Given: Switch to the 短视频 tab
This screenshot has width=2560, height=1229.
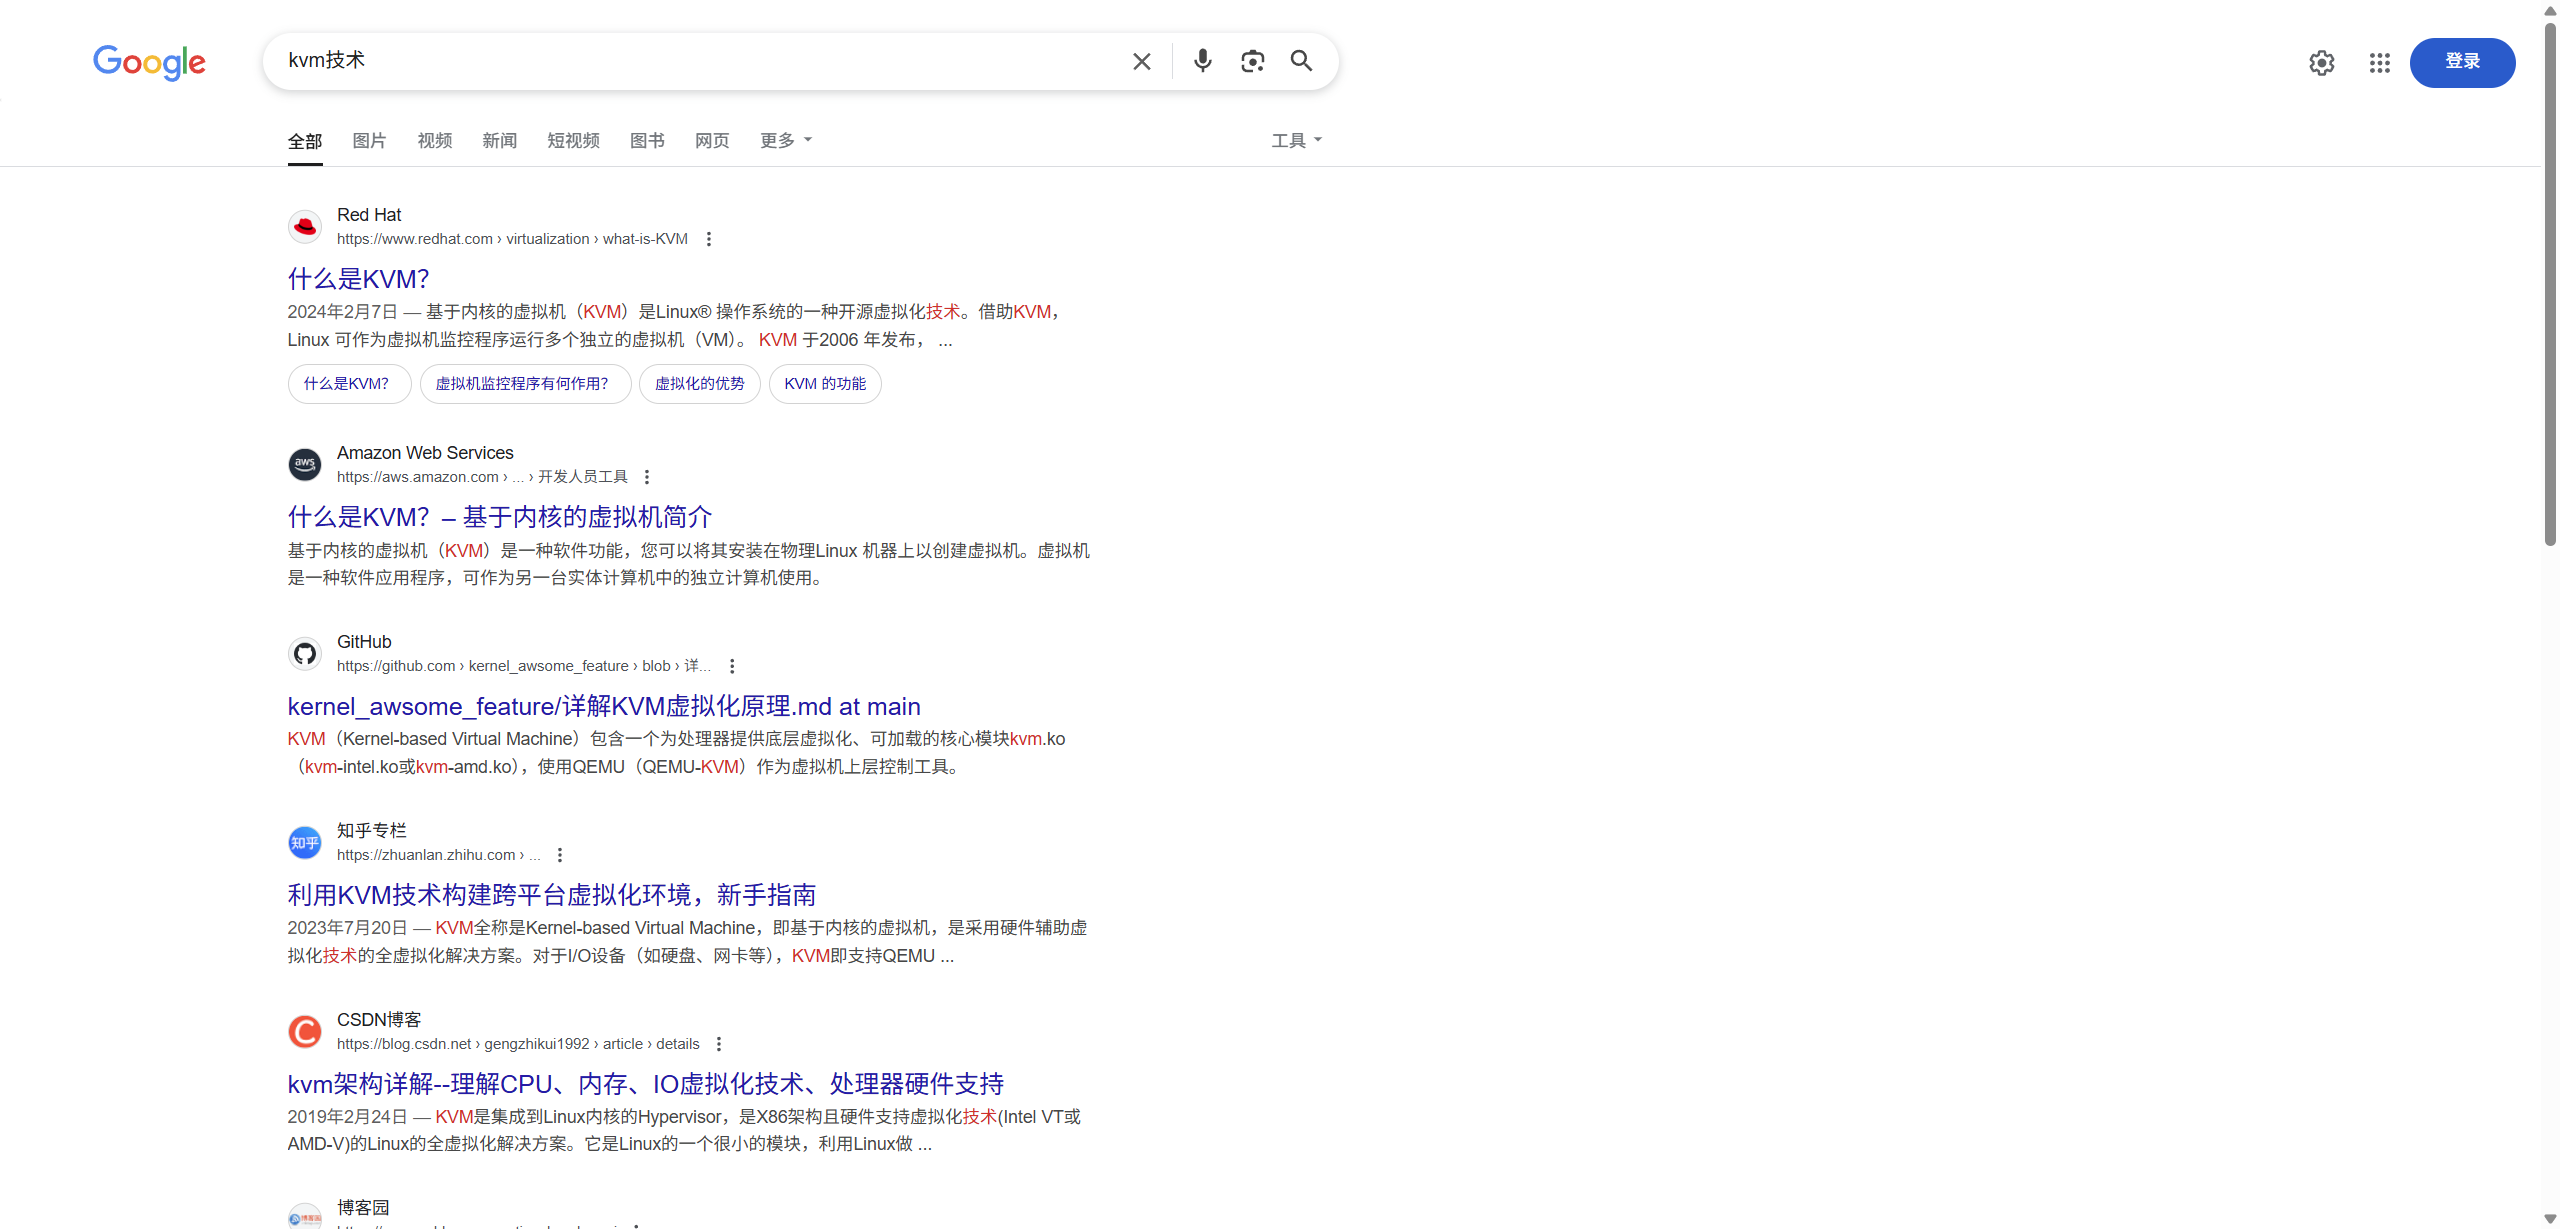Looking at the screenshot, I should [x=573, y=141].
